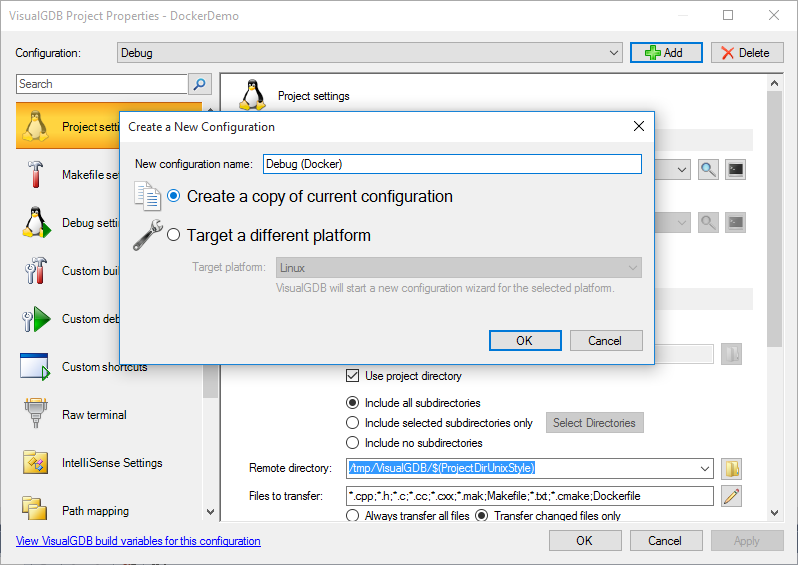798x565 pixels.
Task: Open Makefile settings hammer icon
Action: pyautogui.click(x=35, y=175)
